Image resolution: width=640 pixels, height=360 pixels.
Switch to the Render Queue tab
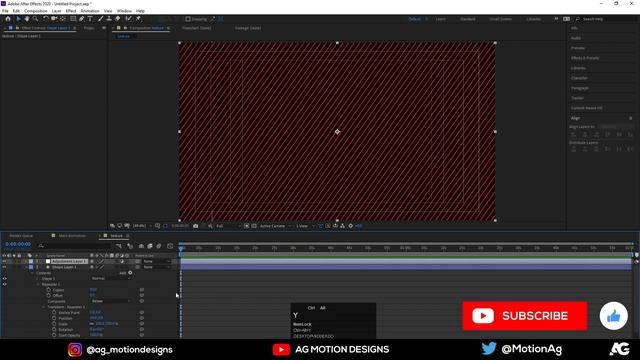21,236
